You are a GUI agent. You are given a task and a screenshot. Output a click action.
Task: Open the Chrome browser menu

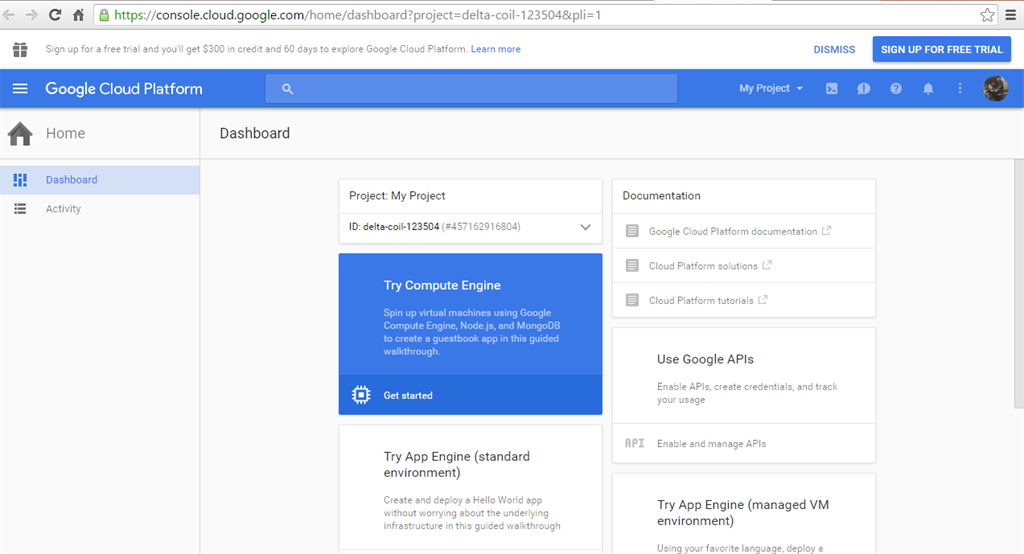coord(1010,15)
